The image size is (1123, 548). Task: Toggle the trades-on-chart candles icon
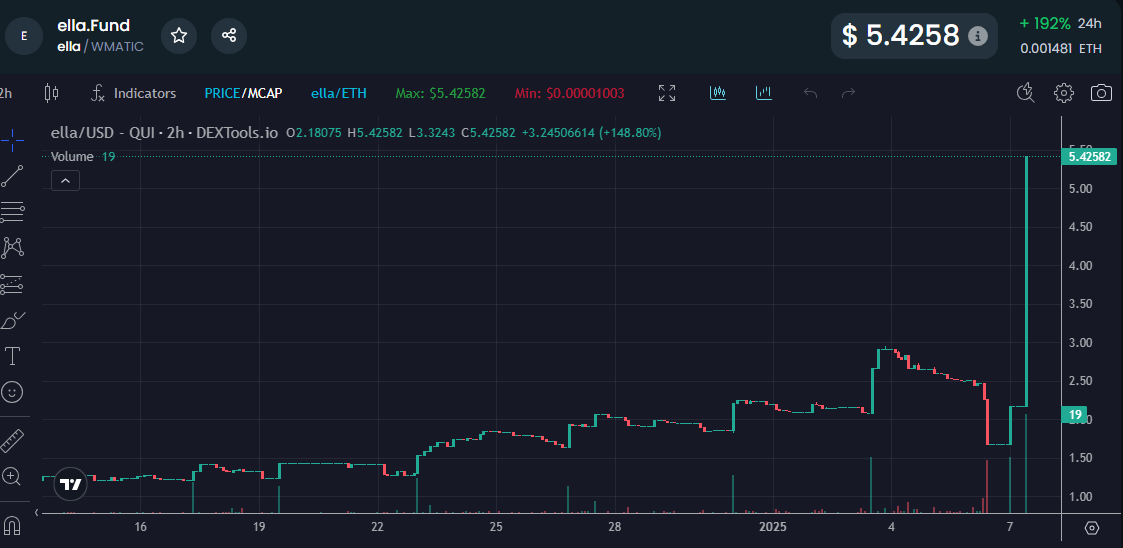tap(718, 92)
